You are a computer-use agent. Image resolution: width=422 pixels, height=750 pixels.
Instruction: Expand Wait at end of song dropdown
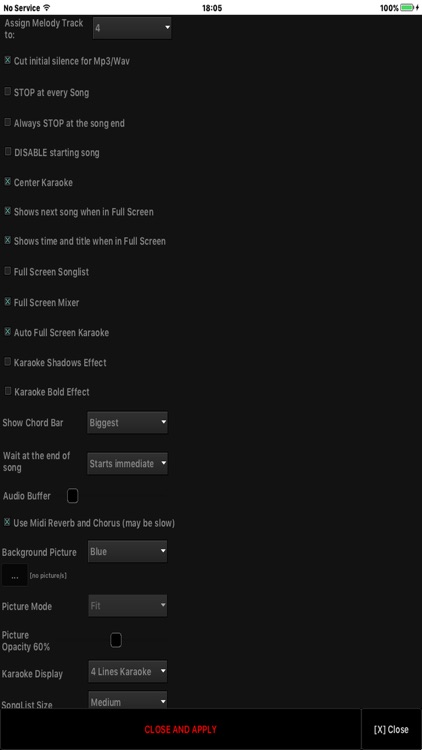pyautogui.click(x=127, y=463)
